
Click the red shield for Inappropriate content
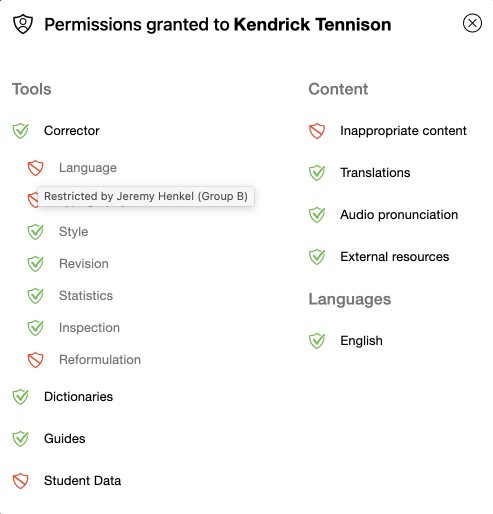(317, 131)
